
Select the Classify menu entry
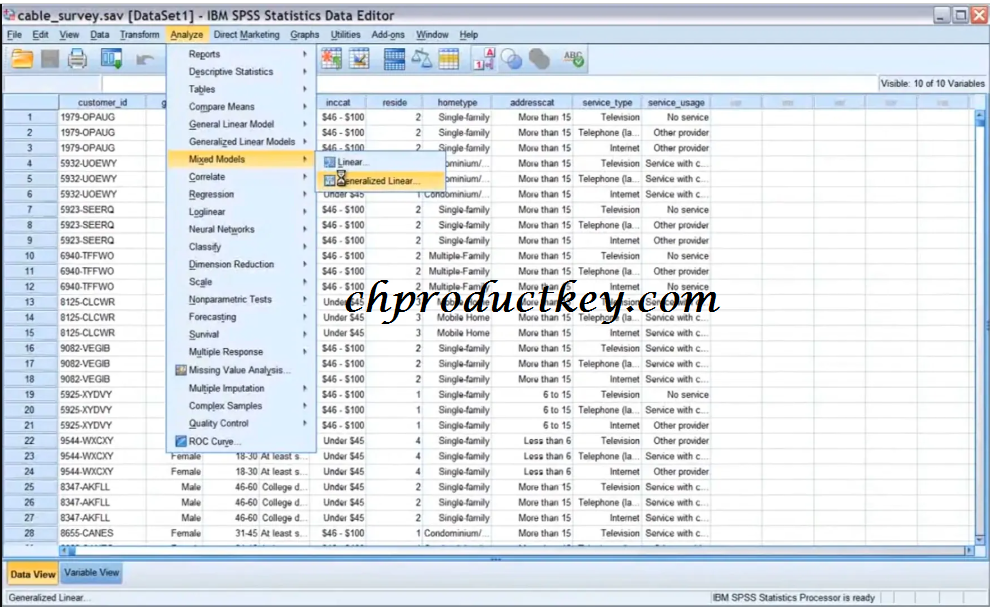click(241, 247)
